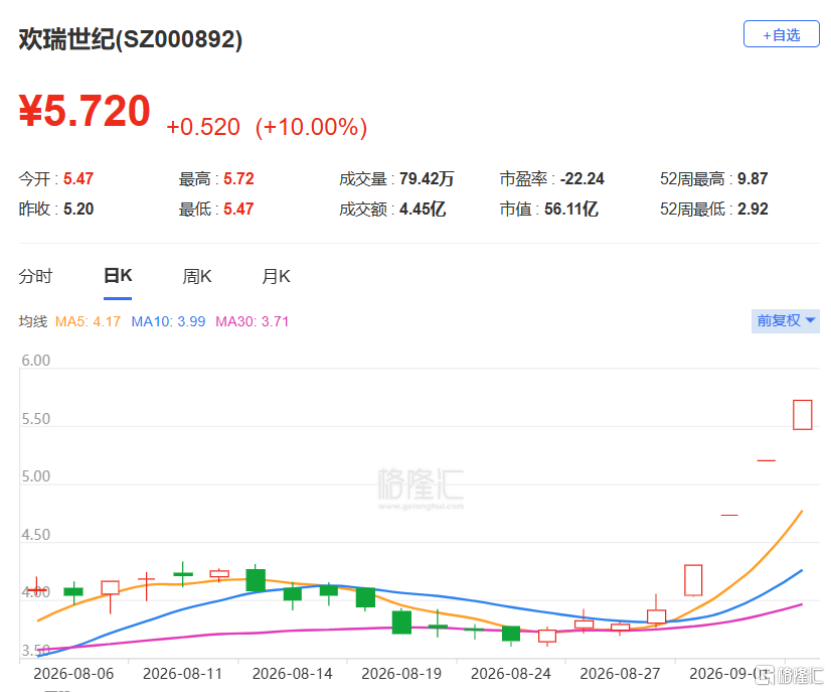Click the stock title 欢瑞世纪(SZ000892)
The image size is (831, 692).
[131, 39]
